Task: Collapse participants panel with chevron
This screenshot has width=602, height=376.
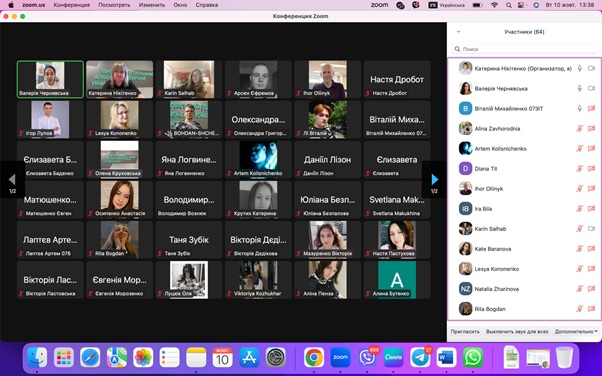Action: 458,32
